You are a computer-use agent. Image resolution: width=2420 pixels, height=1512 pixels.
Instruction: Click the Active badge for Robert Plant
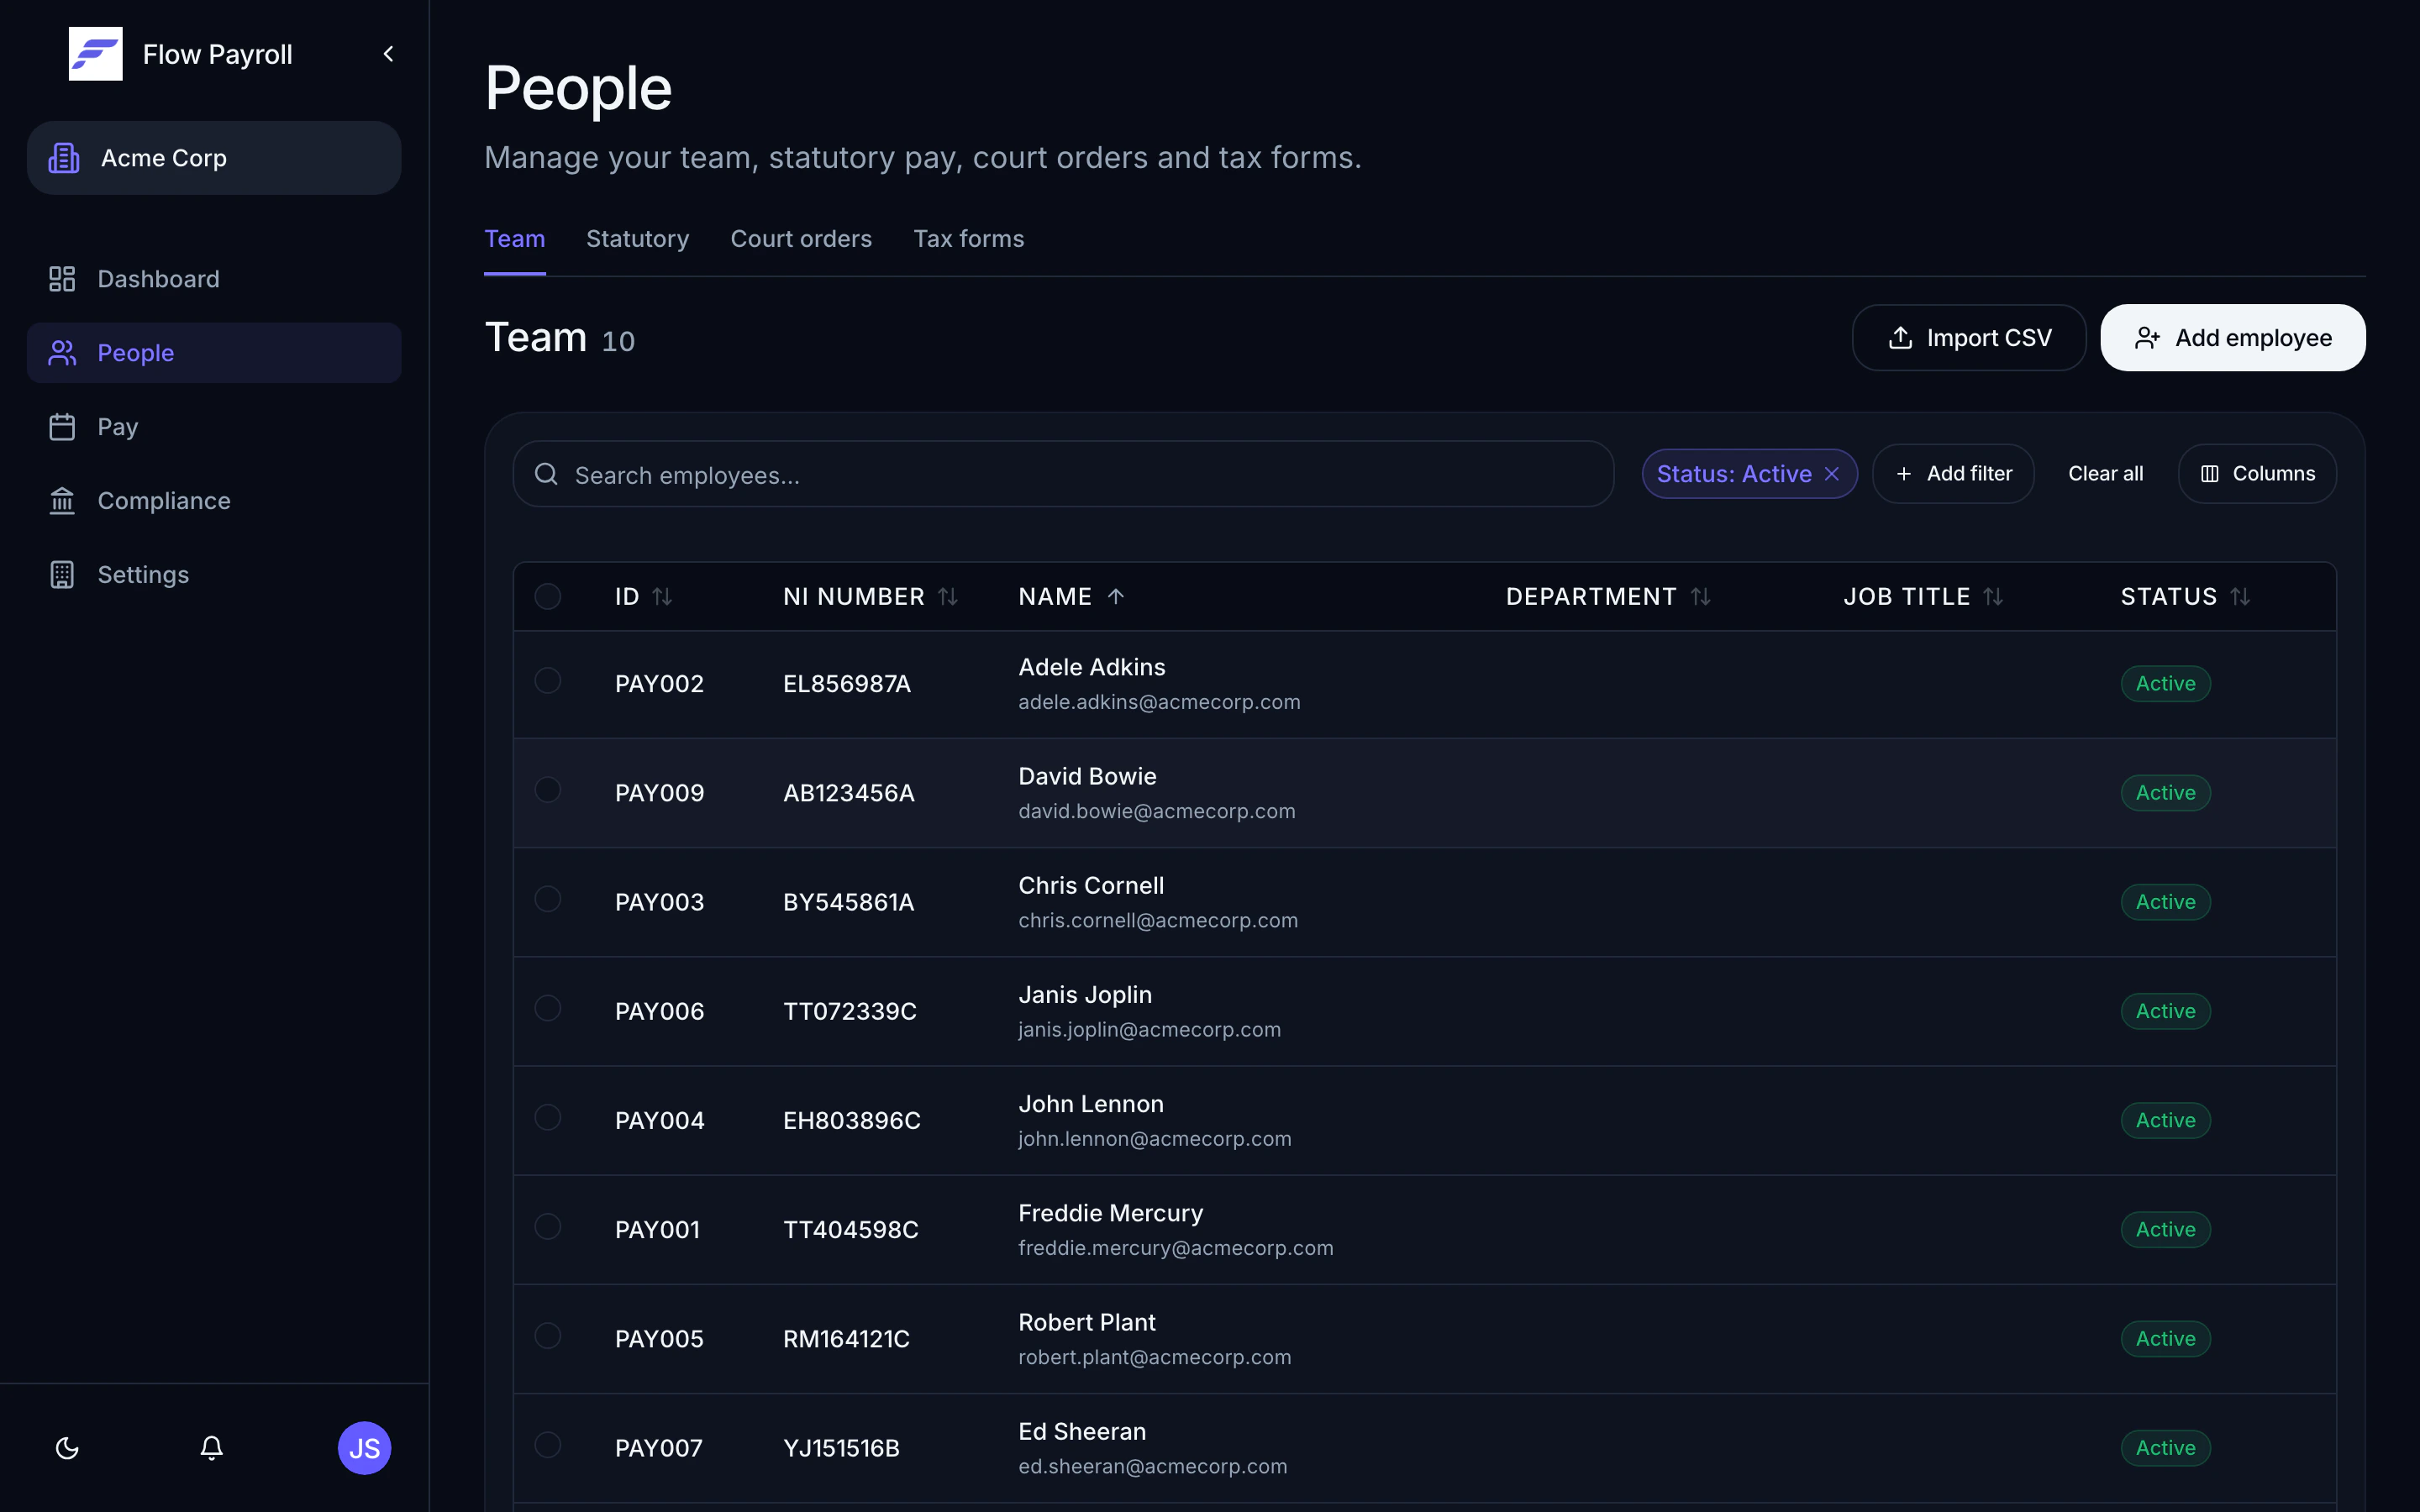[2165, 1339]
